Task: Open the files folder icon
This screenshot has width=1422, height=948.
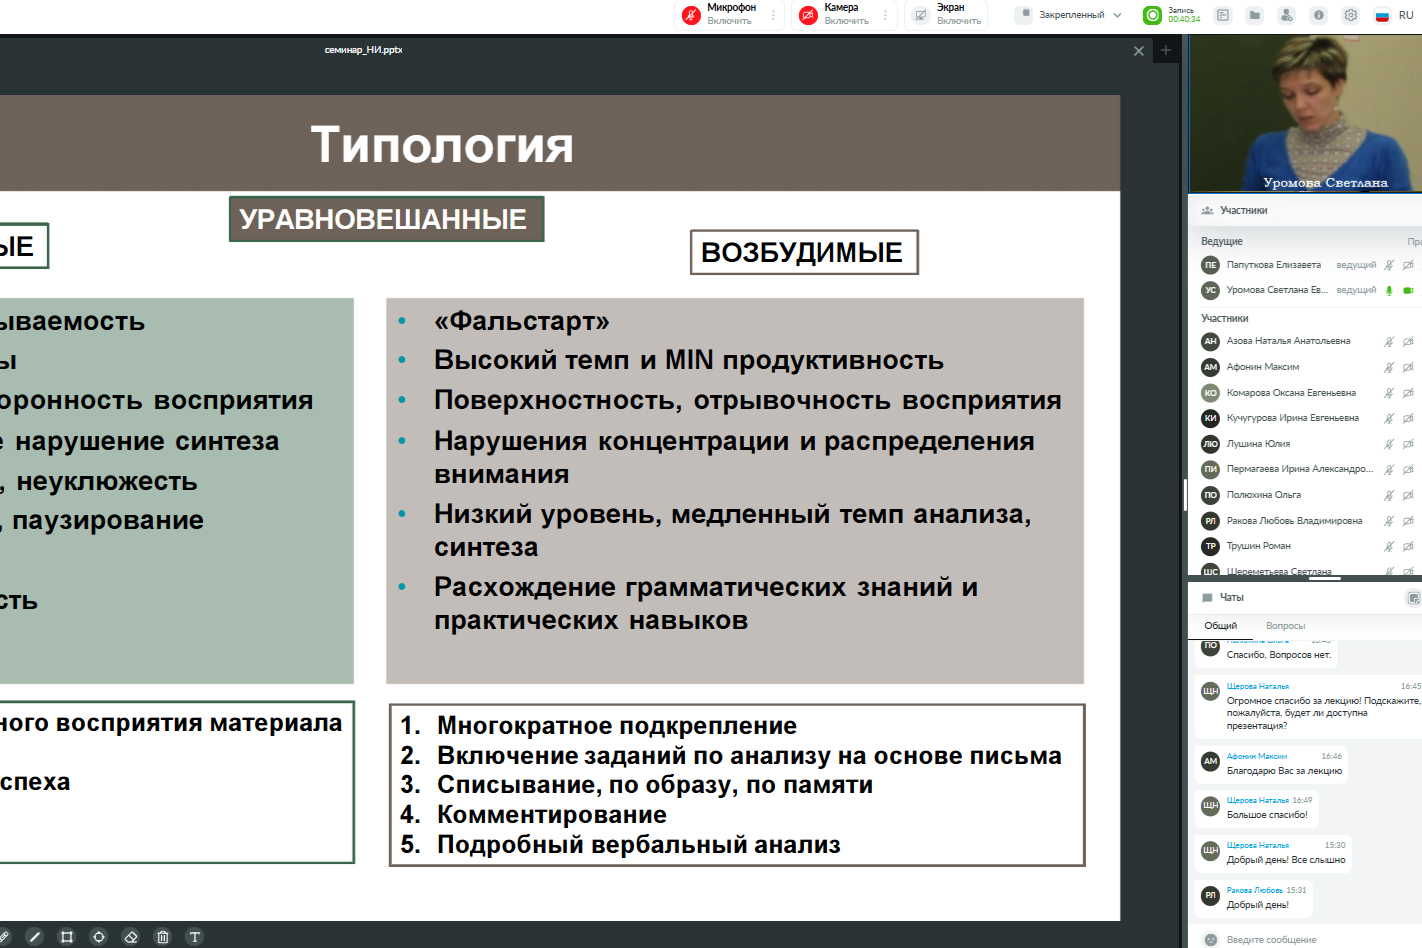Action: point(1255,15)
